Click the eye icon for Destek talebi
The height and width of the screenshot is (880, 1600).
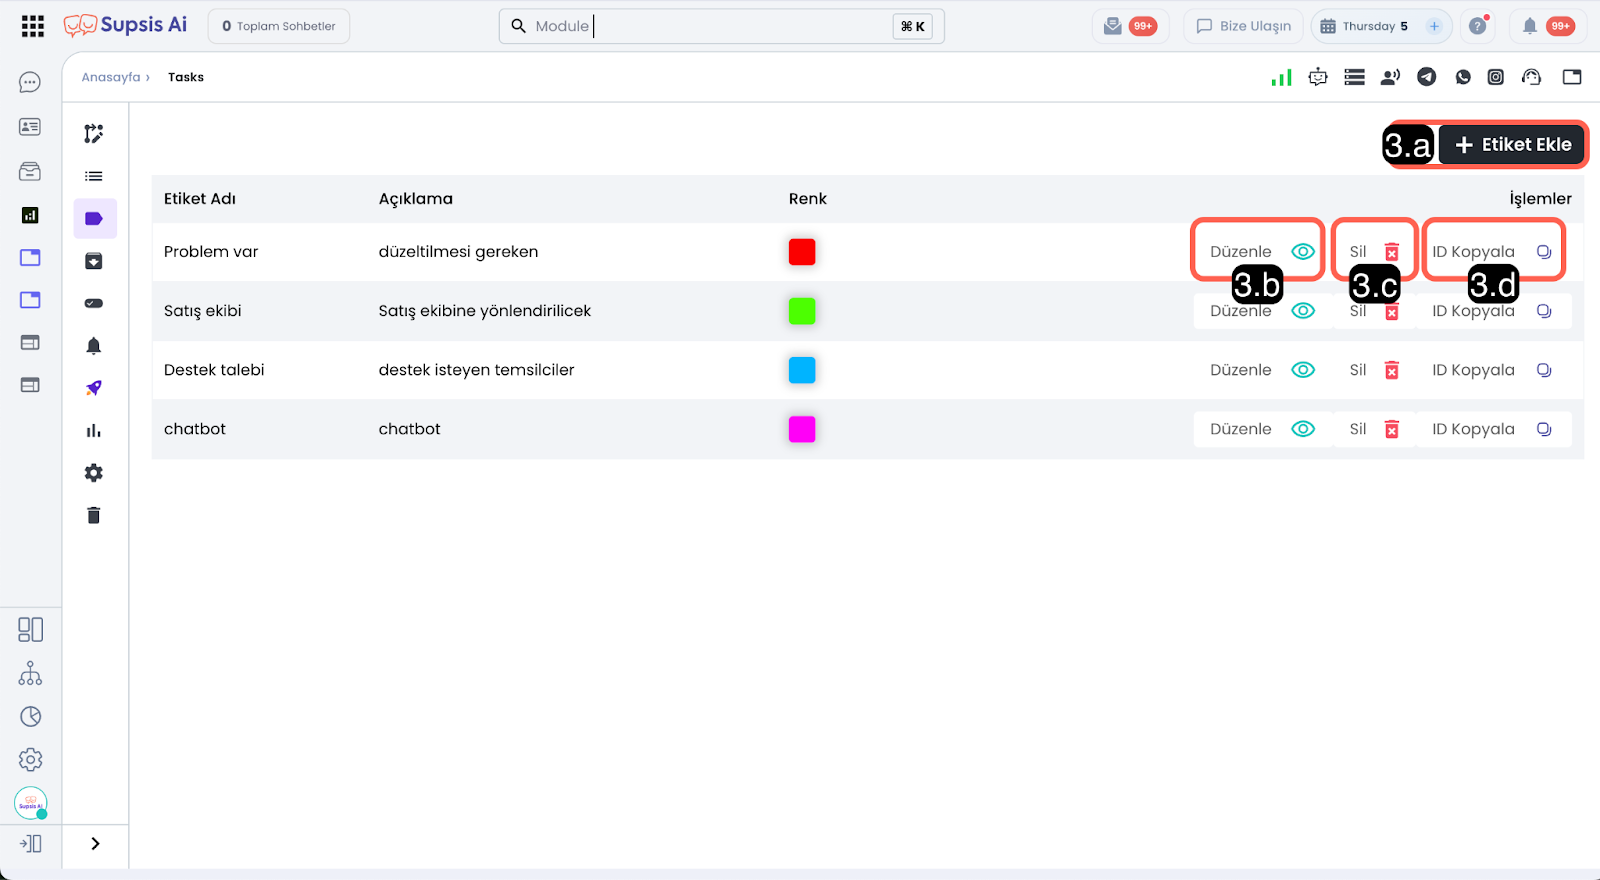1303,370
